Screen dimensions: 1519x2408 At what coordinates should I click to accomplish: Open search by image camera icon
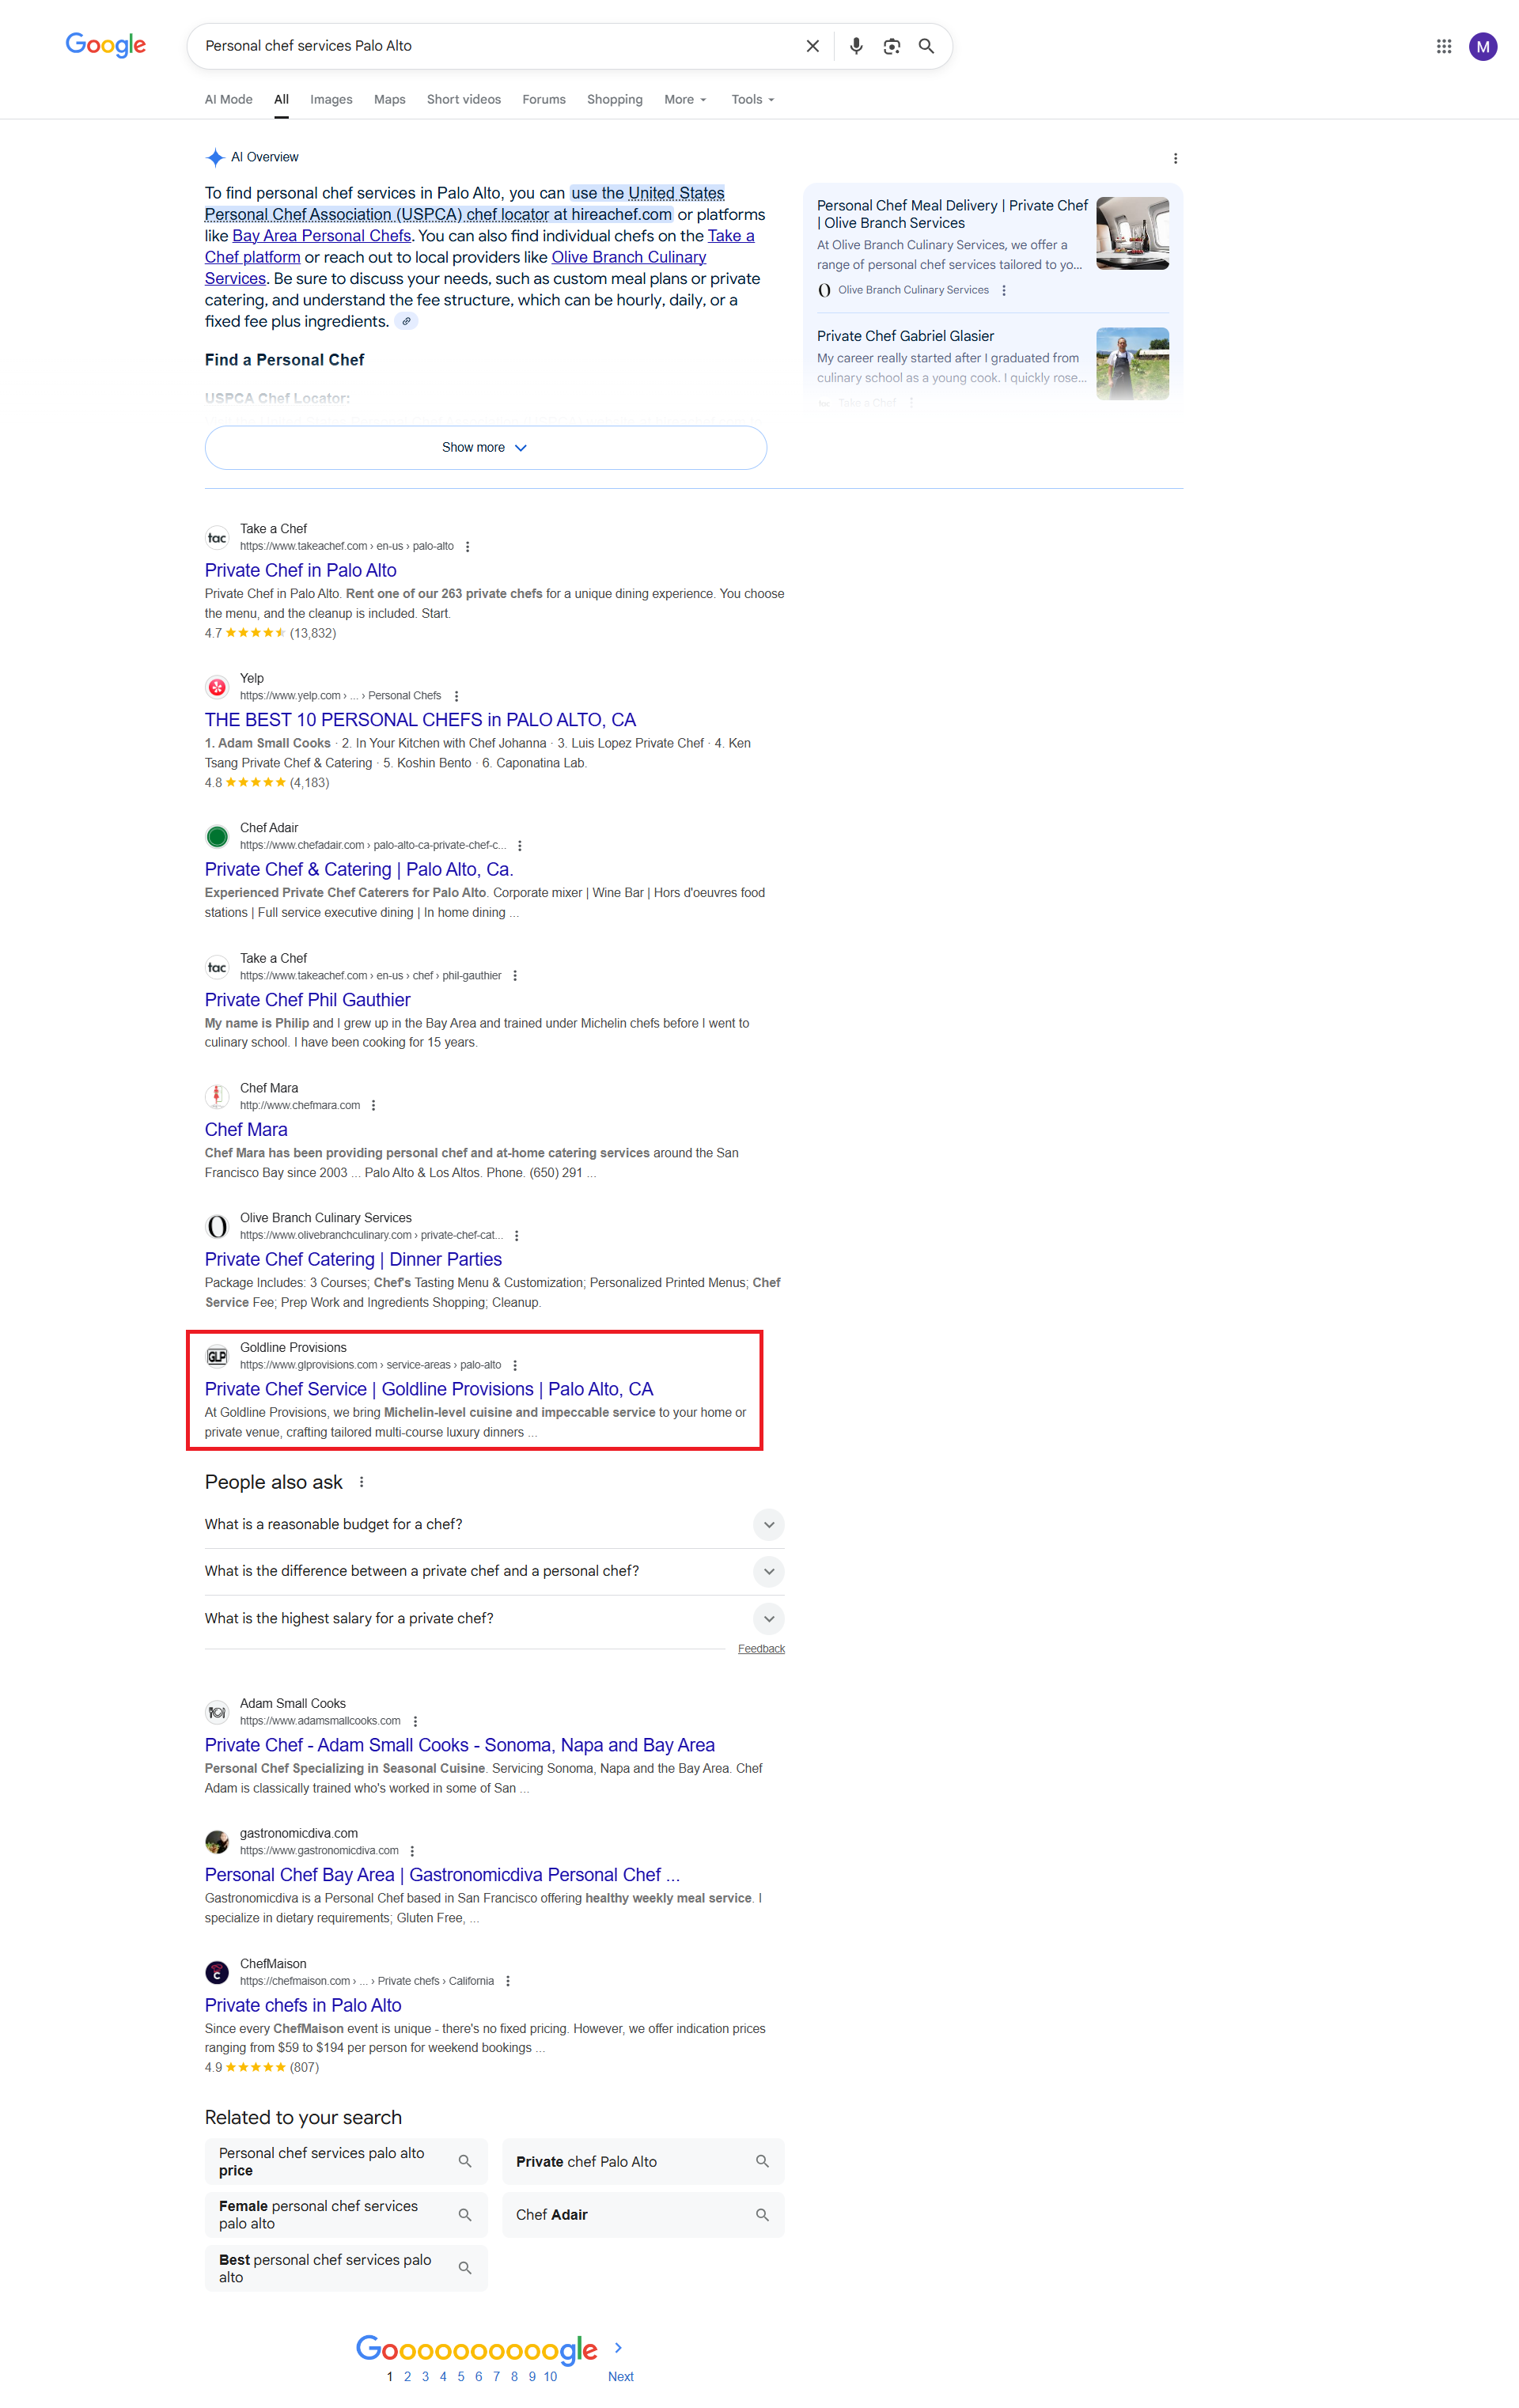[891, 46]
